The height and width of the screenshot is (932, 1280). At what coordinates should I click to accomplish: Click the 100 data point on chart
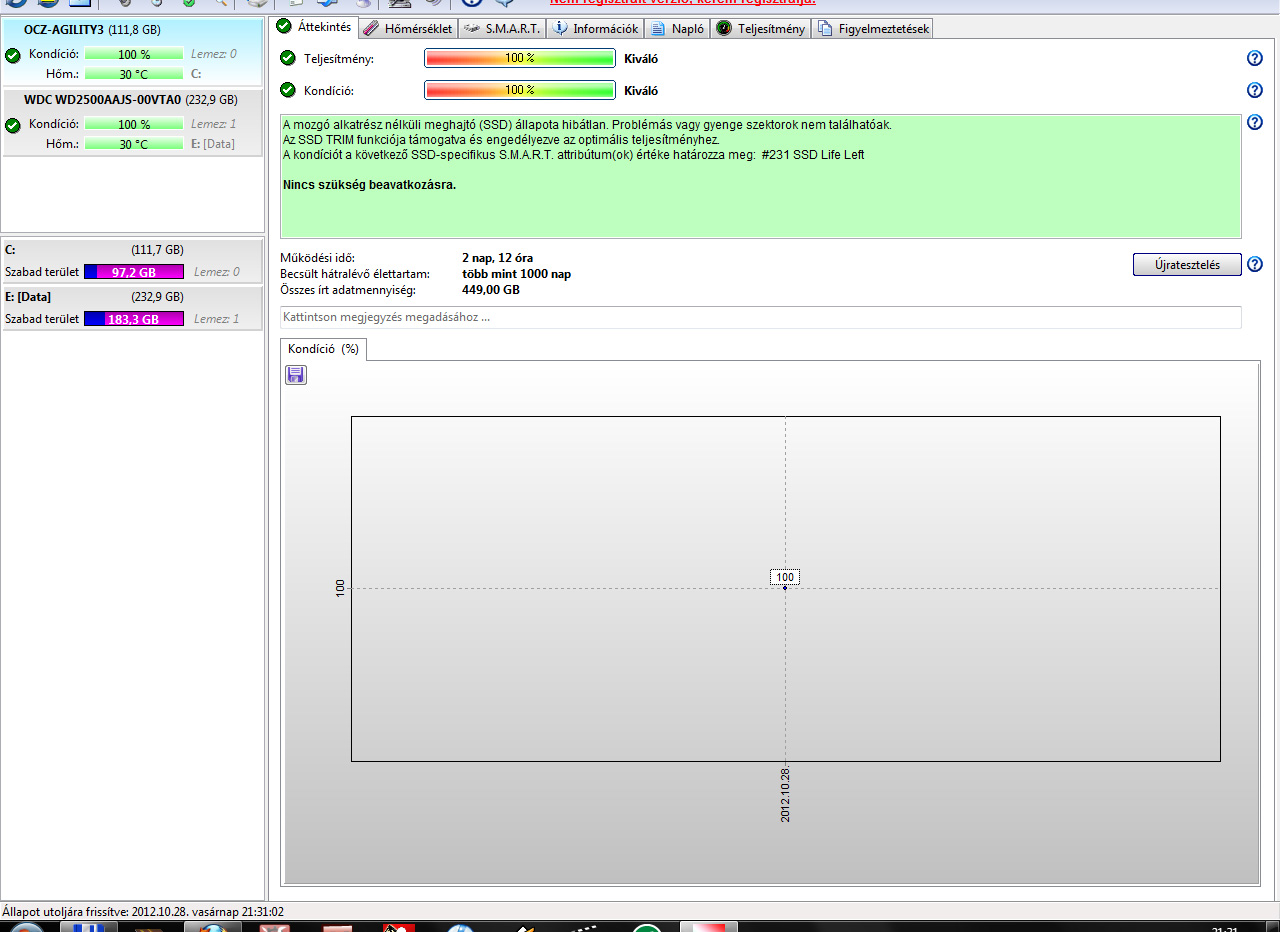785,587
